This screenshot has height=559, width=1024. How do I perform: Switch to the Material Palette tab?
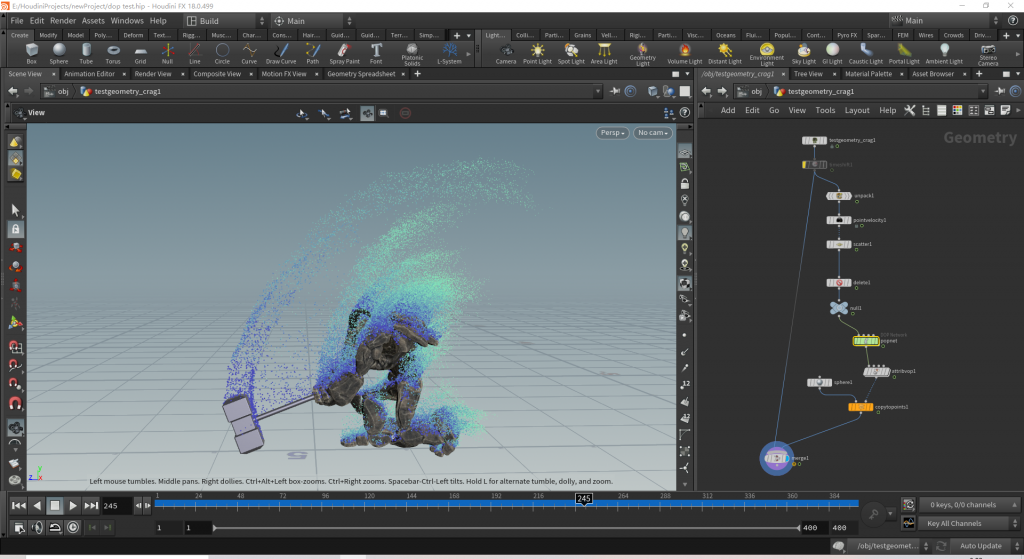[868, 74]
